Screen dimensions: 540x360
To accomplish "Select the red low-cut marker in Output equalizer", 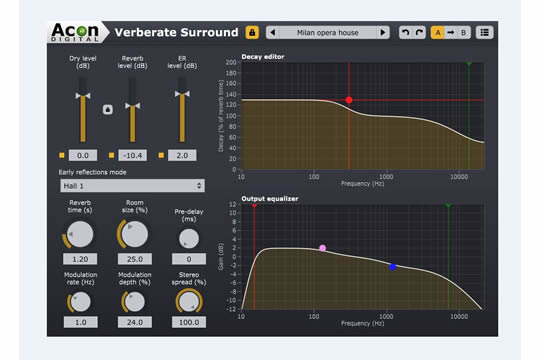I will 254,205.
